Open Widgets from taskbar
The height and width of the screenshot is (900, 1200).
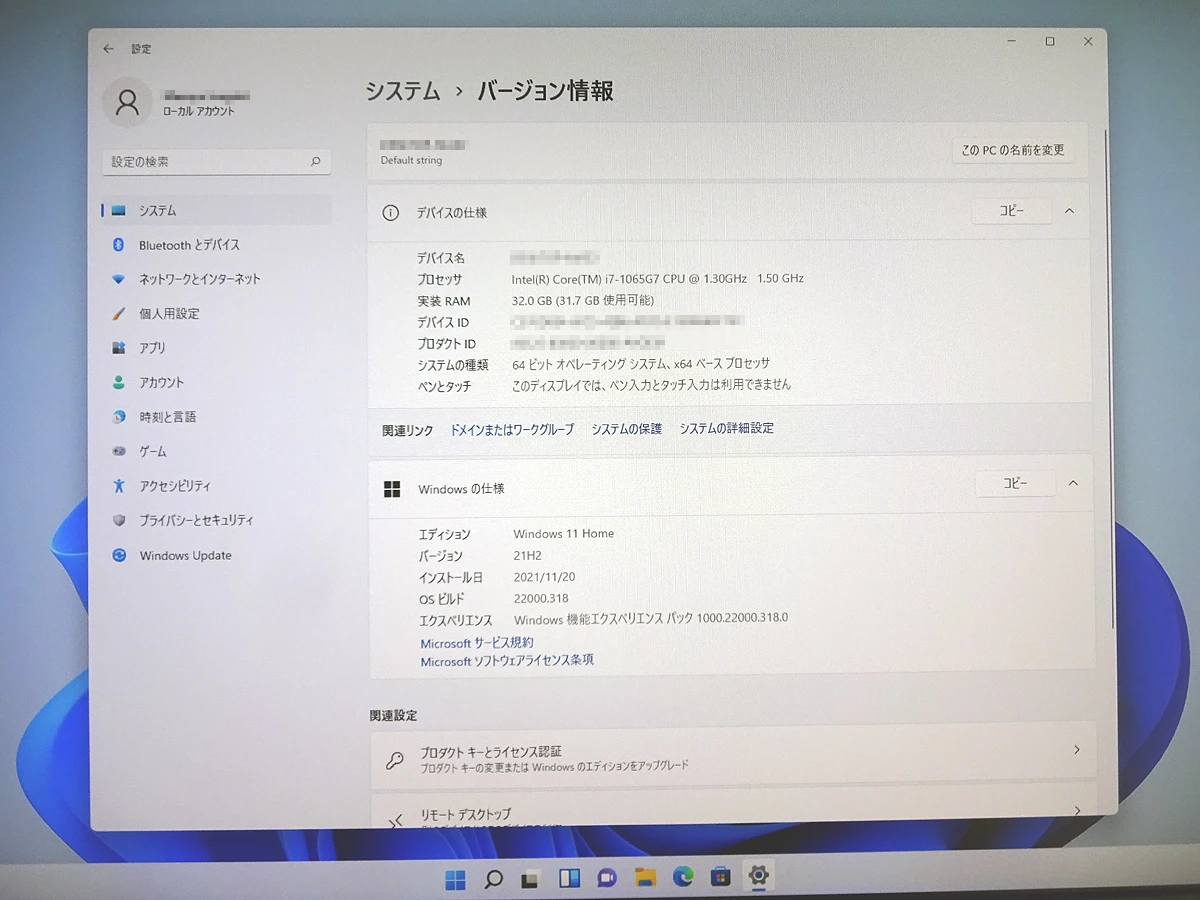pyautogui.click(x=569, y=878)
